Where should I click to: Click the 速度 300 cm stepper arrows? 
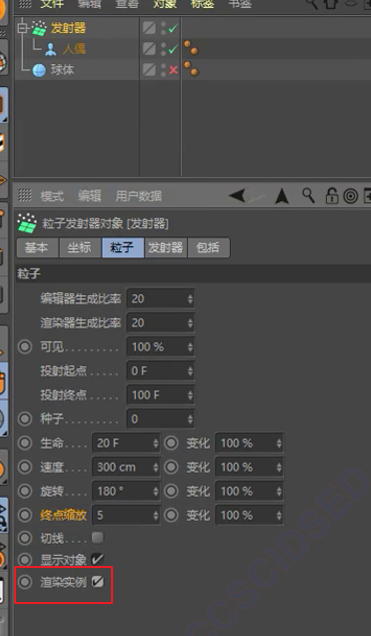click(x=155, y=467)
